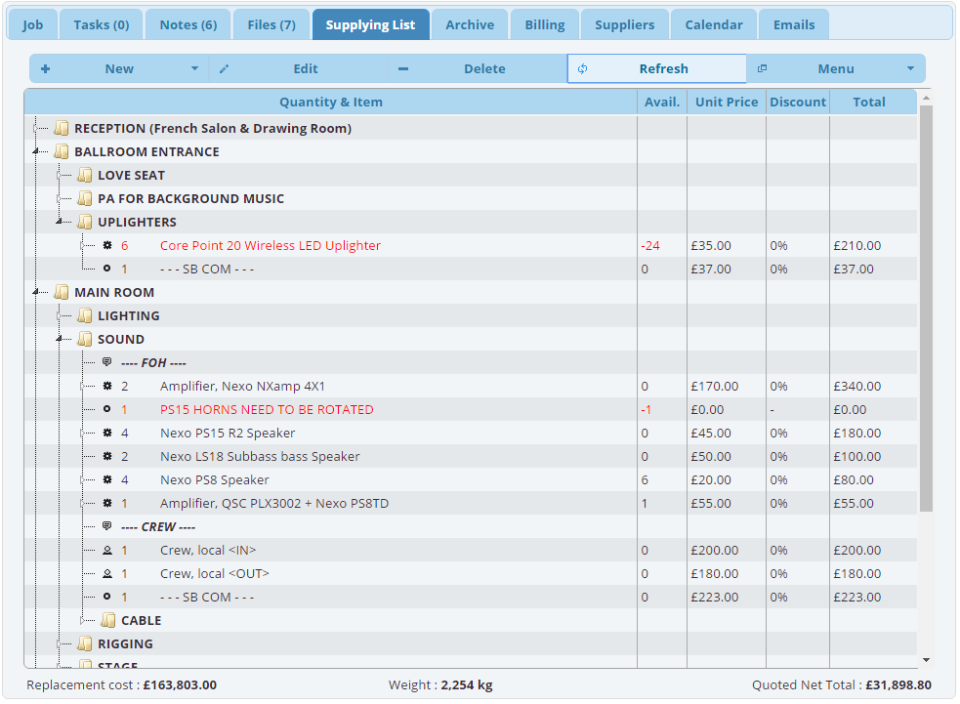
Task: Click the scrollbar up arrow
Action: [x=926, y=97]
